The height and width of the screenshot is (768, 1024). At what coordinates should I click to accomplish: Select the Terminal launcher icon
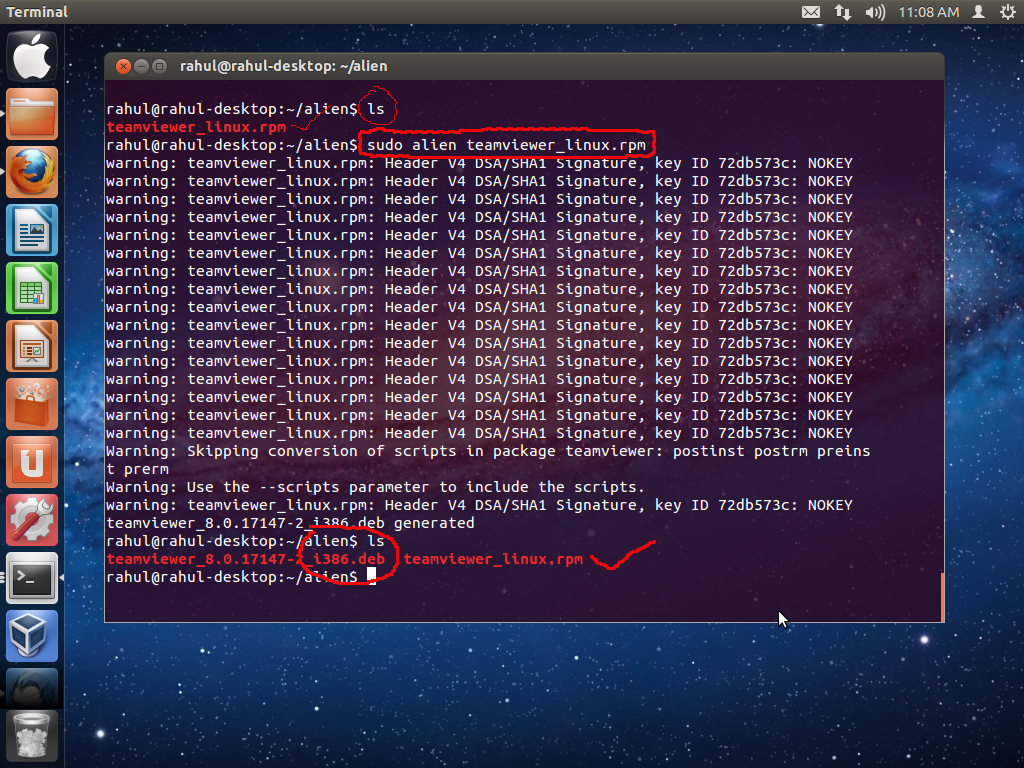33,578
